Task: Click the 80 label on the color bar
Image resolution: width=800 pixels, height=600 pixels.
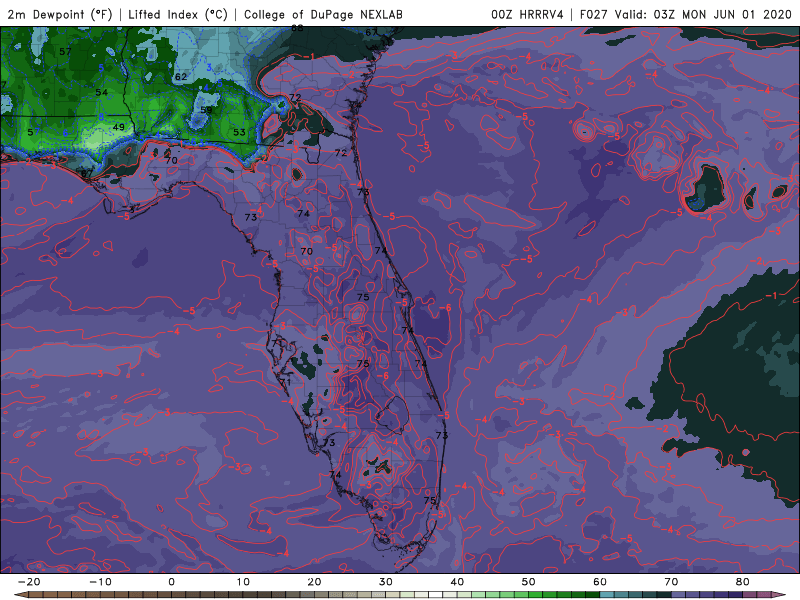Action: pos(743,582)
